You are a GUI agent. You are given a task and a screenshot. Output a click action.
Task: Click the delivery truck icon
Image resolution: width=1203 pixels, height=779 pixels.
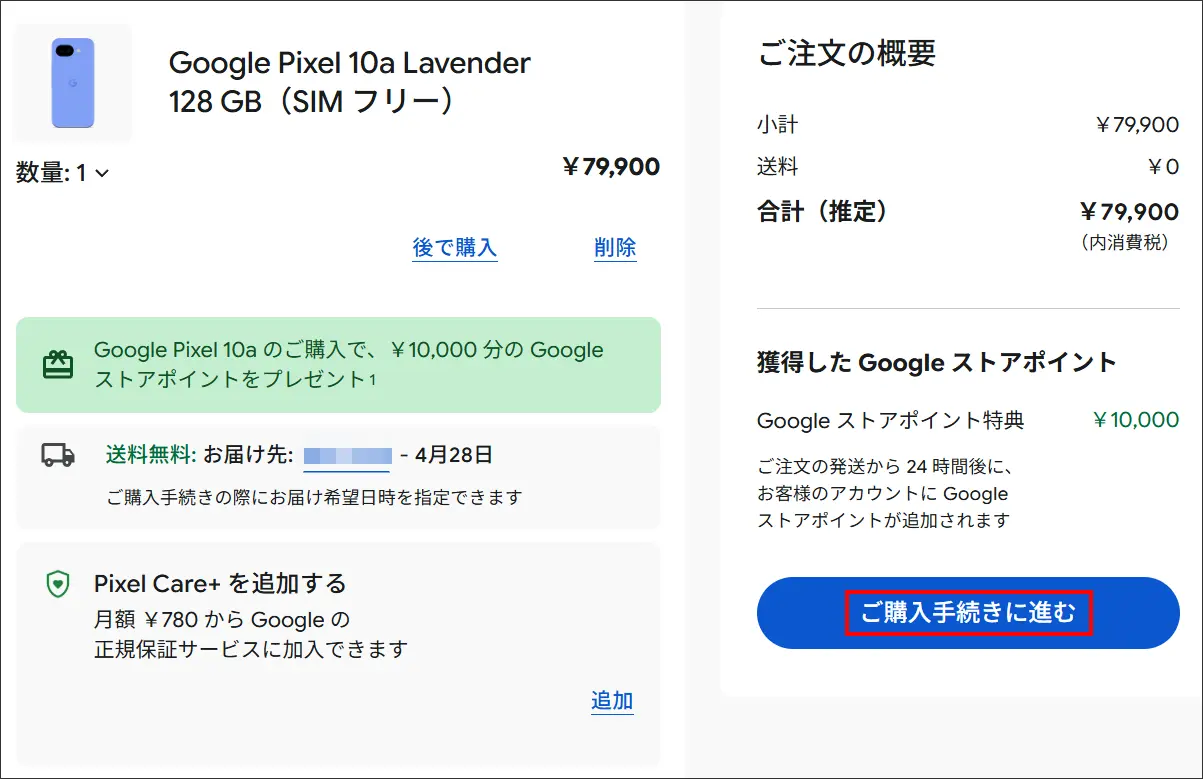[58, 455]
